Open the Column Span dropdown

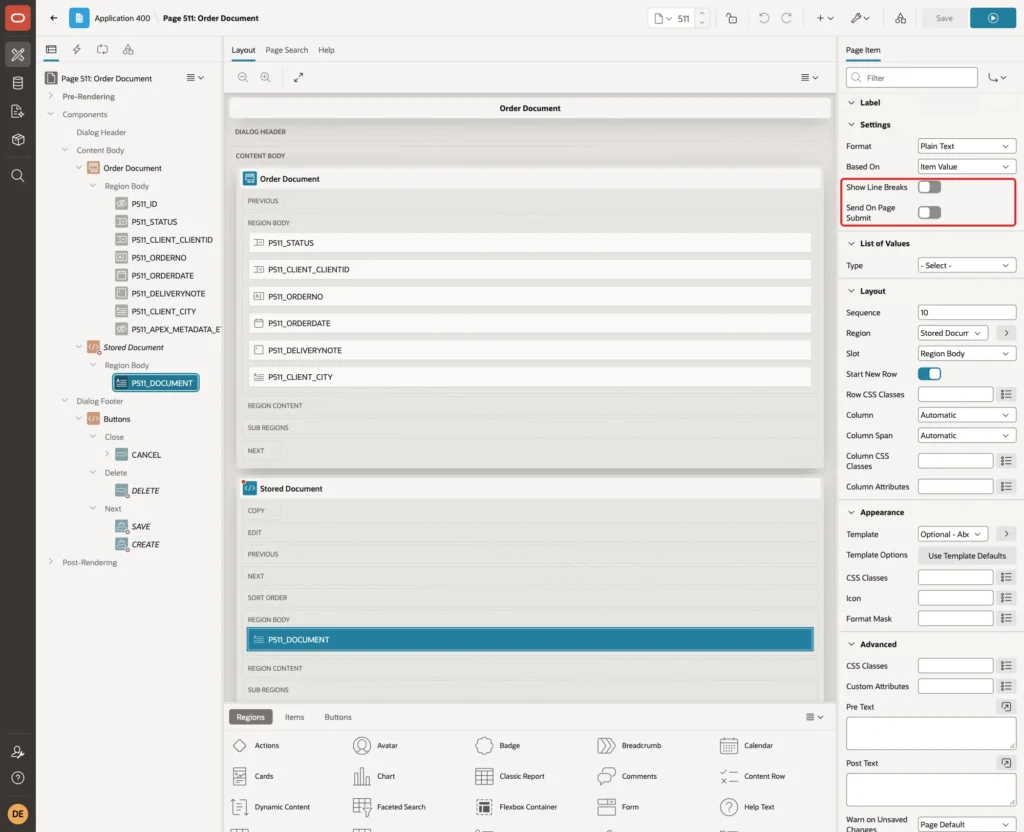967,436
